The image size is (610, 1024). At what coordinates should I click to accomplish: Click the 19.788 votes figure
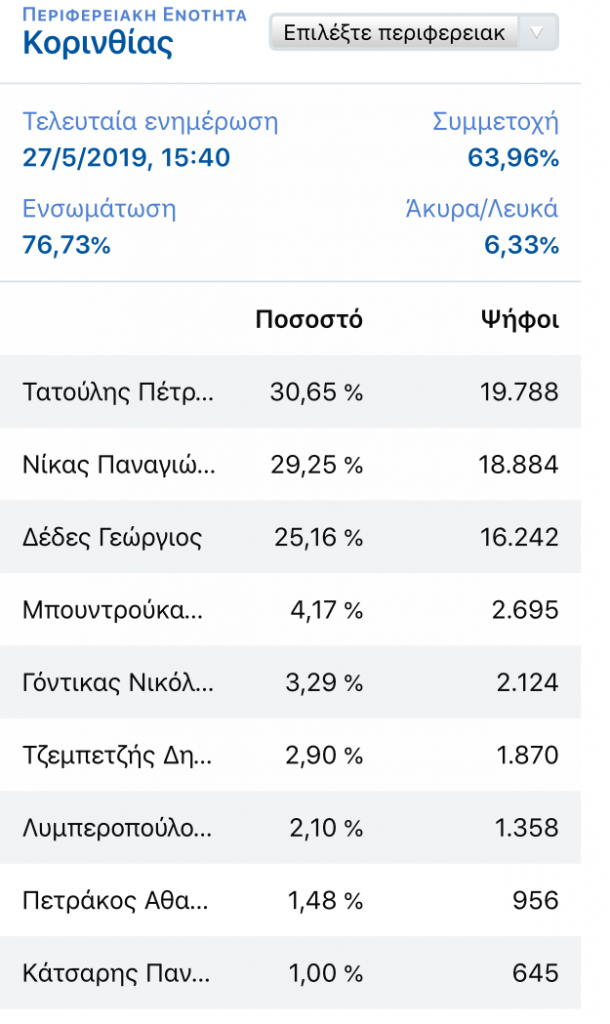click(x=519, y=392)
